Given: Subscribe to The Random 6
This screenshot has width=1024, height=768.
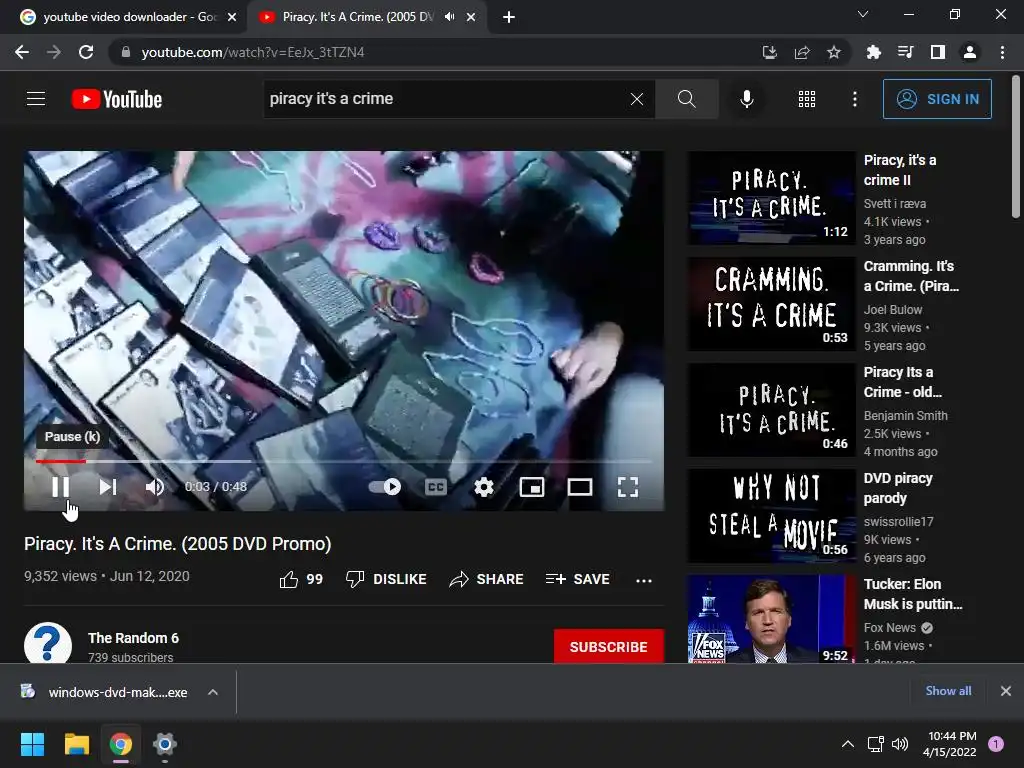Looking at the screenshot, I should (609, 647).
